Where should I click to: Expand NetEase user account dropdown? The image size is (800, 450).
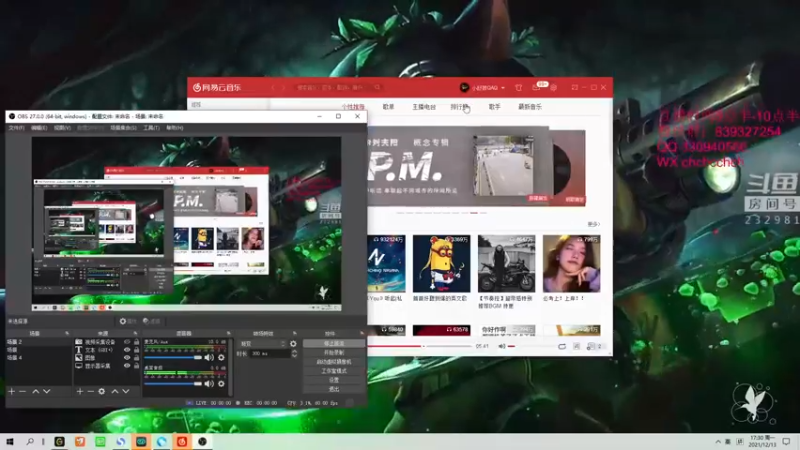click(503, 88)
